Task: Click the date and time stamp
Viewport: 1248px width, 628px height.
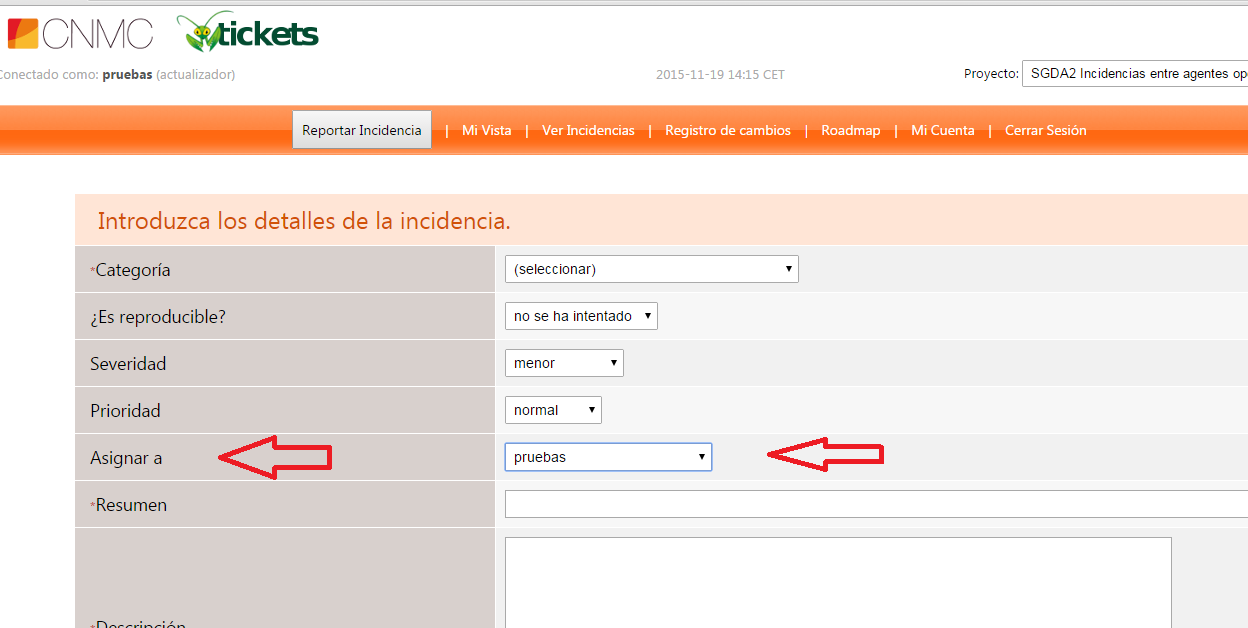Action: tap(720, 75)
